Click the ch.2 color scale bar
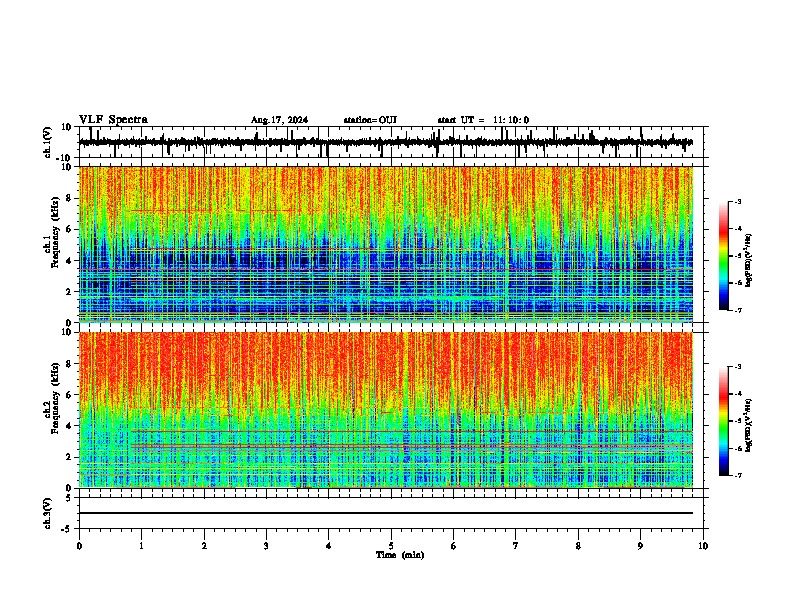Image resolution: width=792 pixels, height=612 pixels. coord(723,421)
